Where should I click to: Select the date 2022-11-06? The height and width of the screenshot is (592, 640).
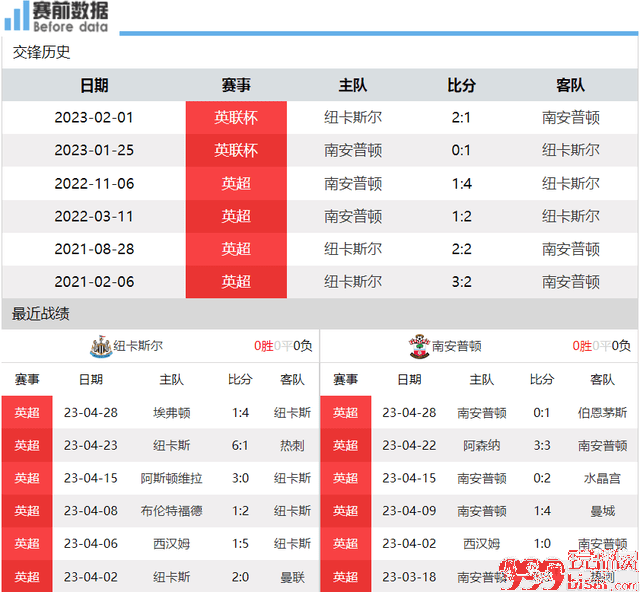94,183
